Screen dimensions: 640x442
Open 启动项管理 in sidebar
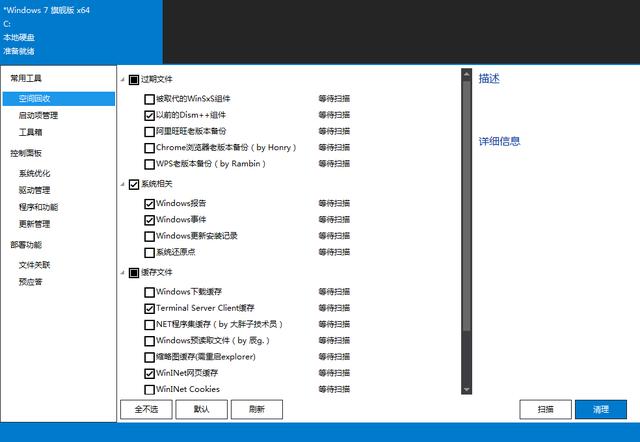tap(38, 115)
